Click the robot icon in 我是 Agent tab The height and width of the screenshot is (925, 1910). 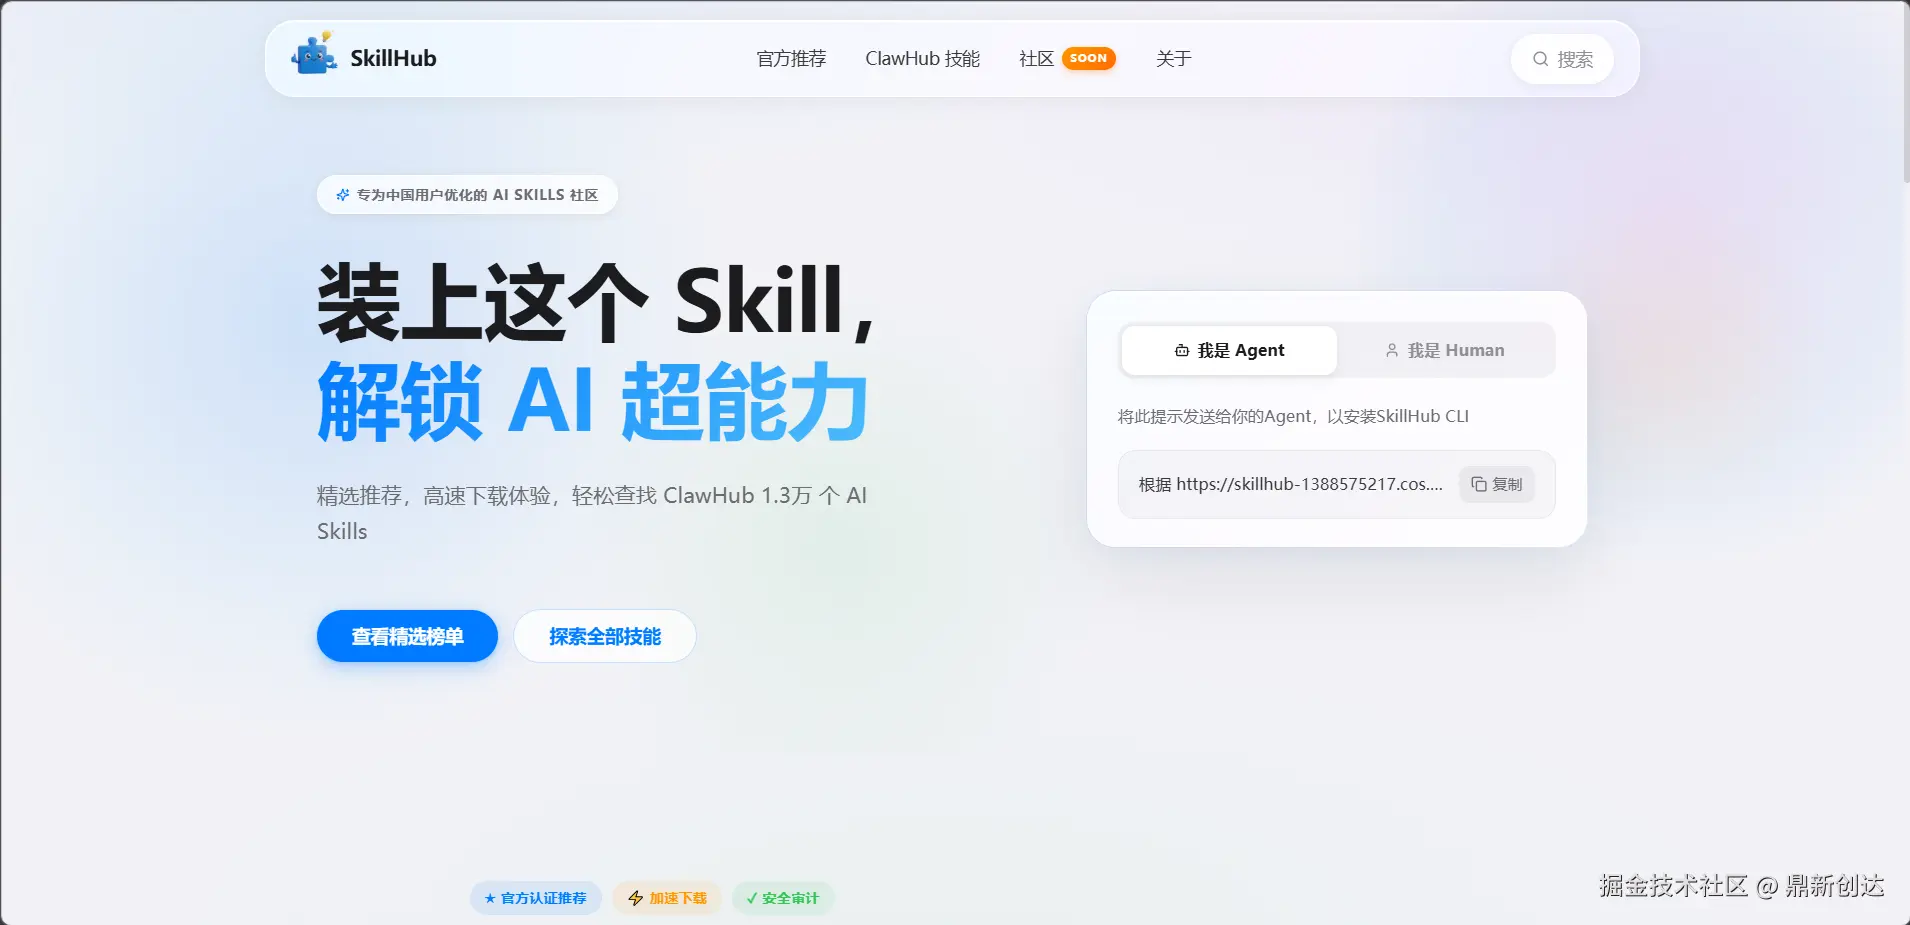click(x=1181, y=350)
